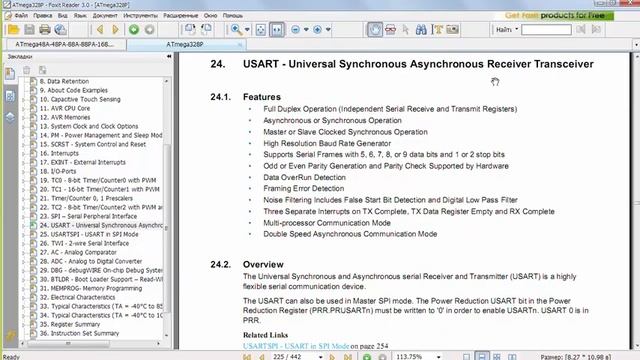Open Search with binoculars icon
This screenshot has width=640, height=360.
(x=421, y=29)
